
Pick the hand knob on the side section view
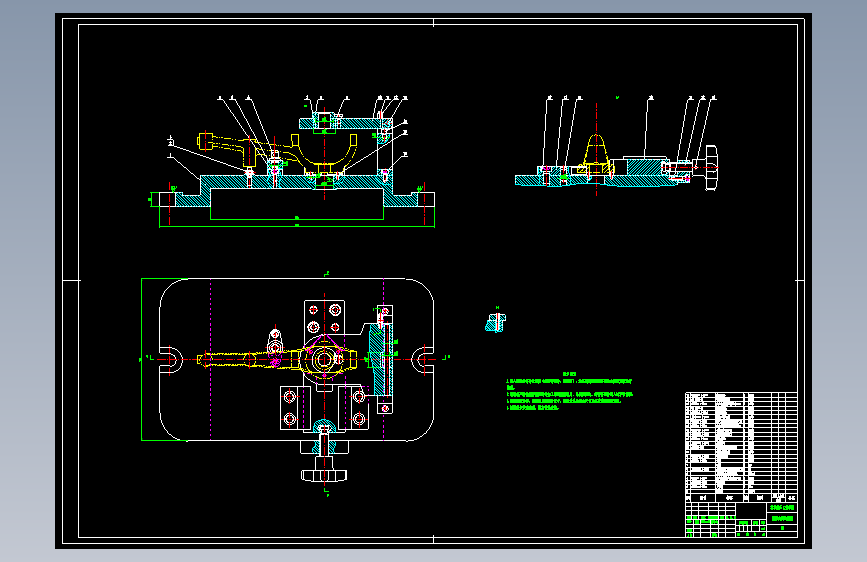click(x=711, y=167)
